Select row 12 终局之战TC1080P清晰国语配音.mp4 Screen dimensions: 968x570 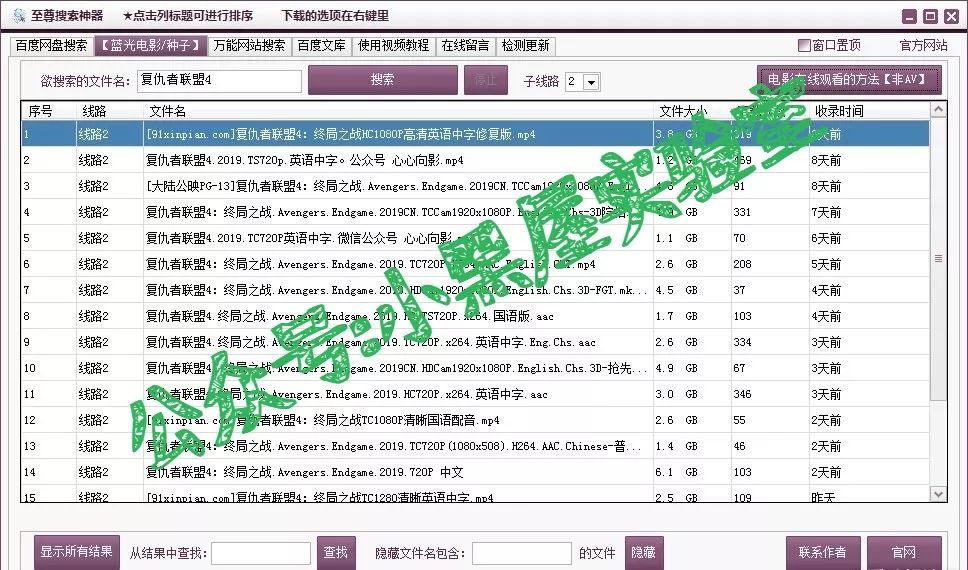[475, 420]
